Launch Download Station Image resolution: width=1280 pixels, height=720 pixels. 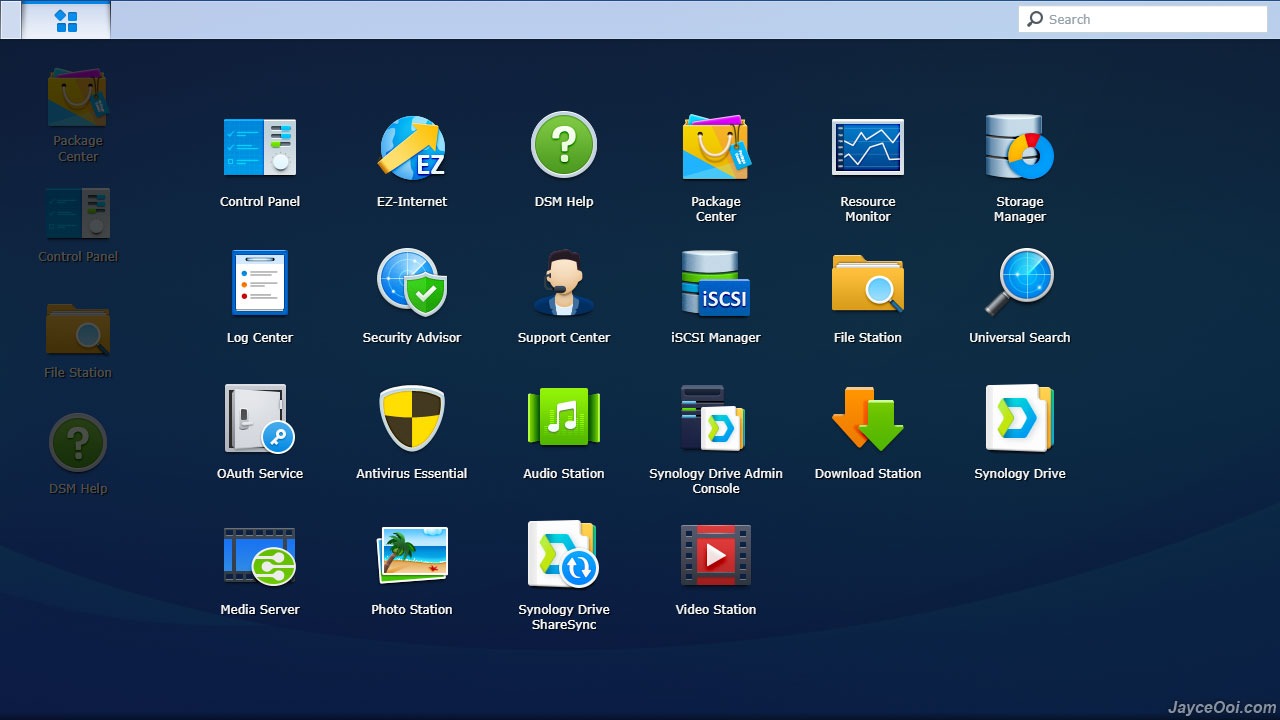tap(868, 419)
